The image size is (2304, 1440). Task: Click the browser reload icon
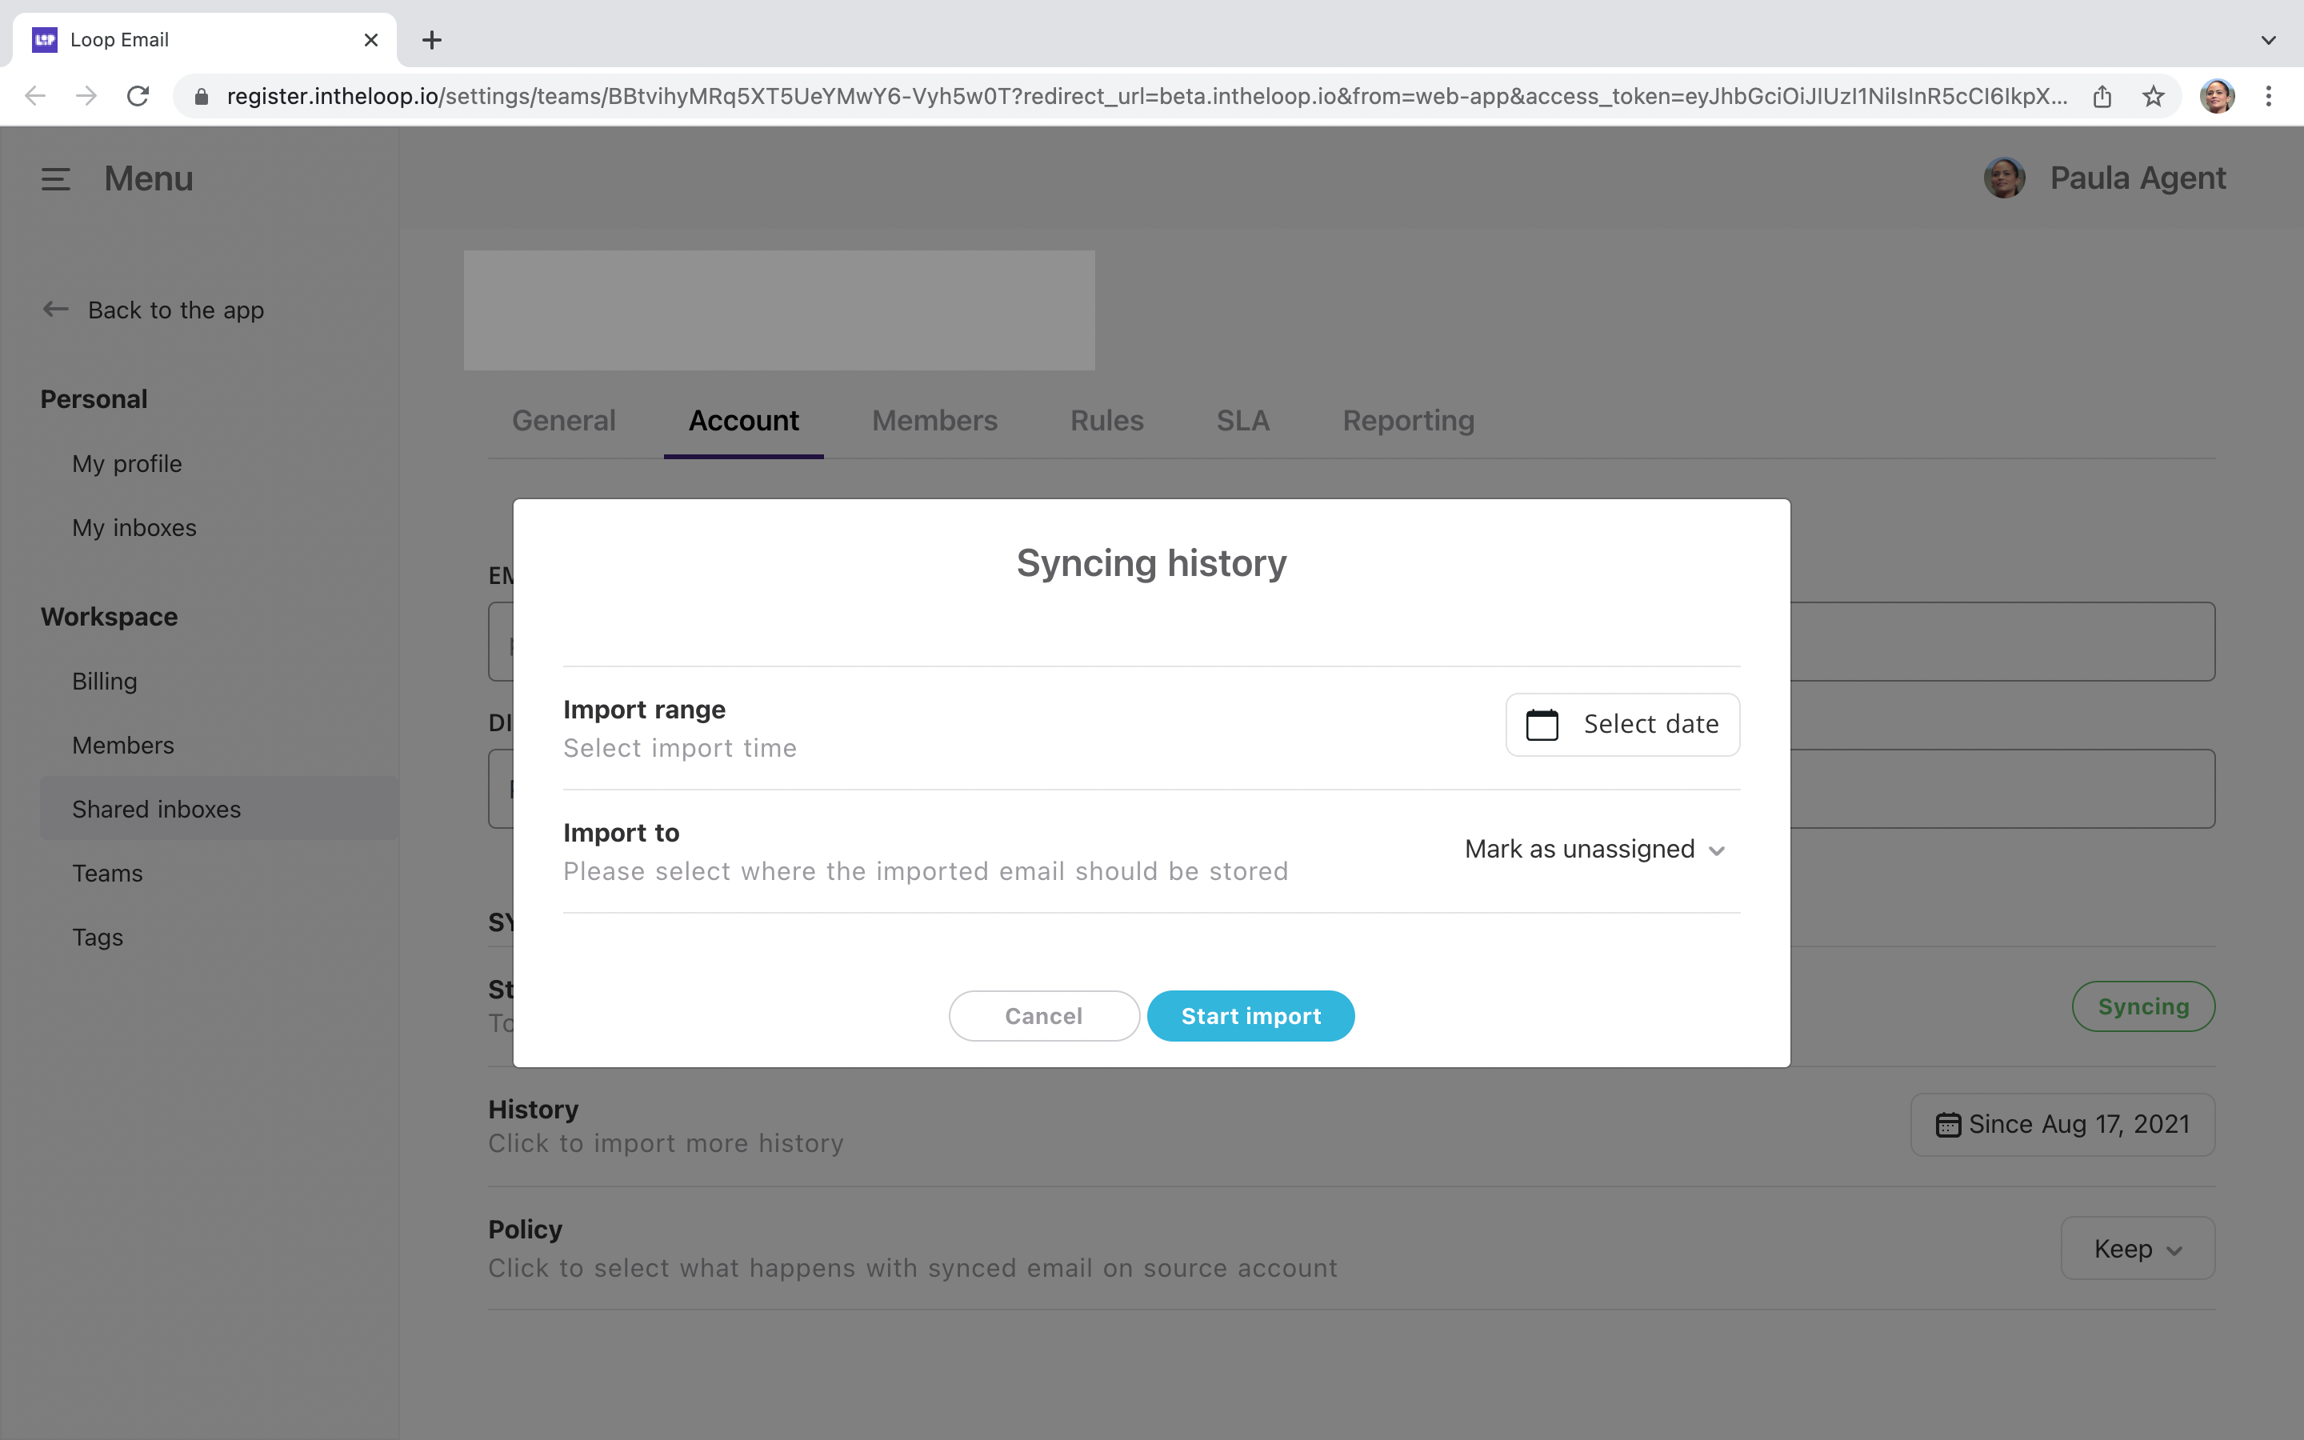click(138, 96)
